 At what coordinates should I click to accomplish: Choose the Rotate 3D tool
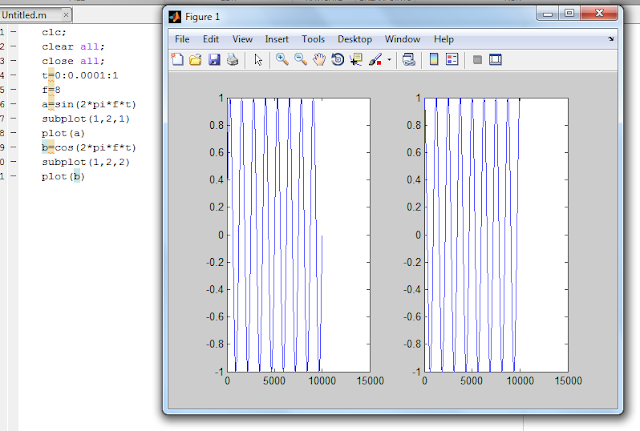click(x=338, y=60)
